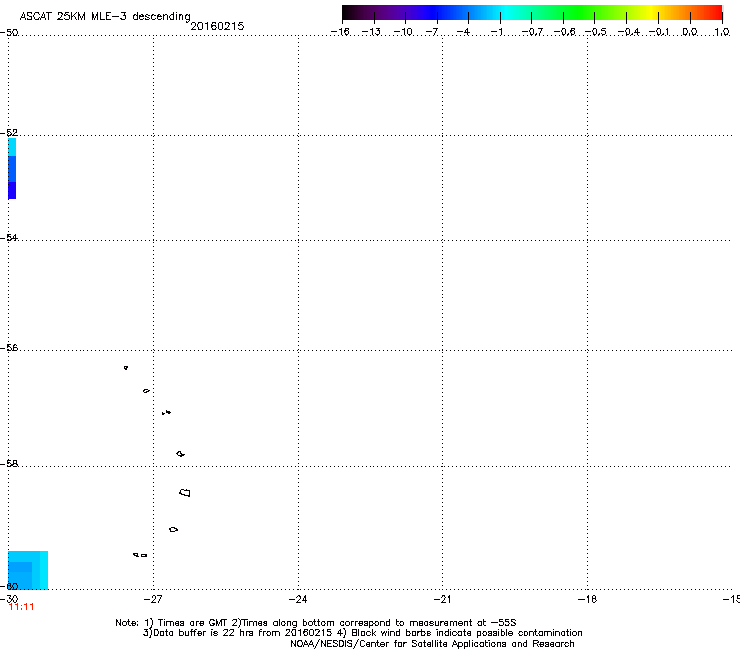Click the longitude label -21
This screenshot has width=740, height=650.
pyautogui.click(x=442, y=599)
